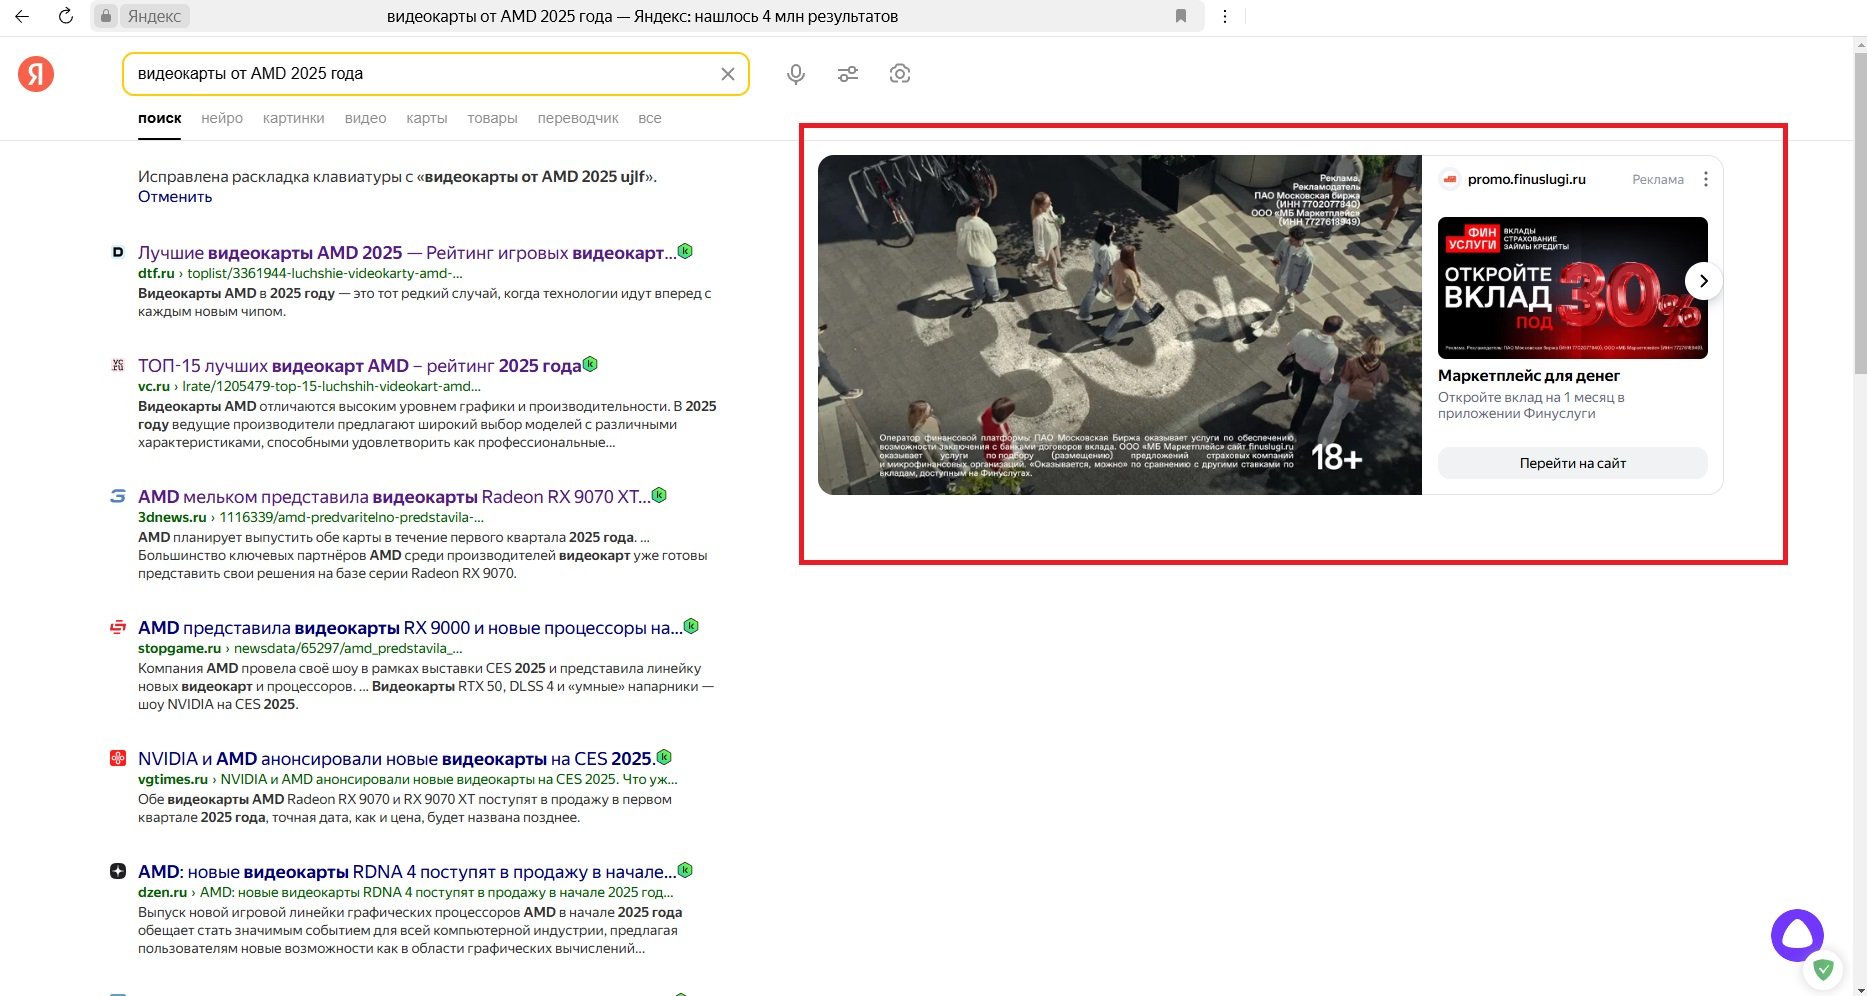Click green badge beside dtf.ru result title
The image size is (1867, 996).
tap(685, 251)
